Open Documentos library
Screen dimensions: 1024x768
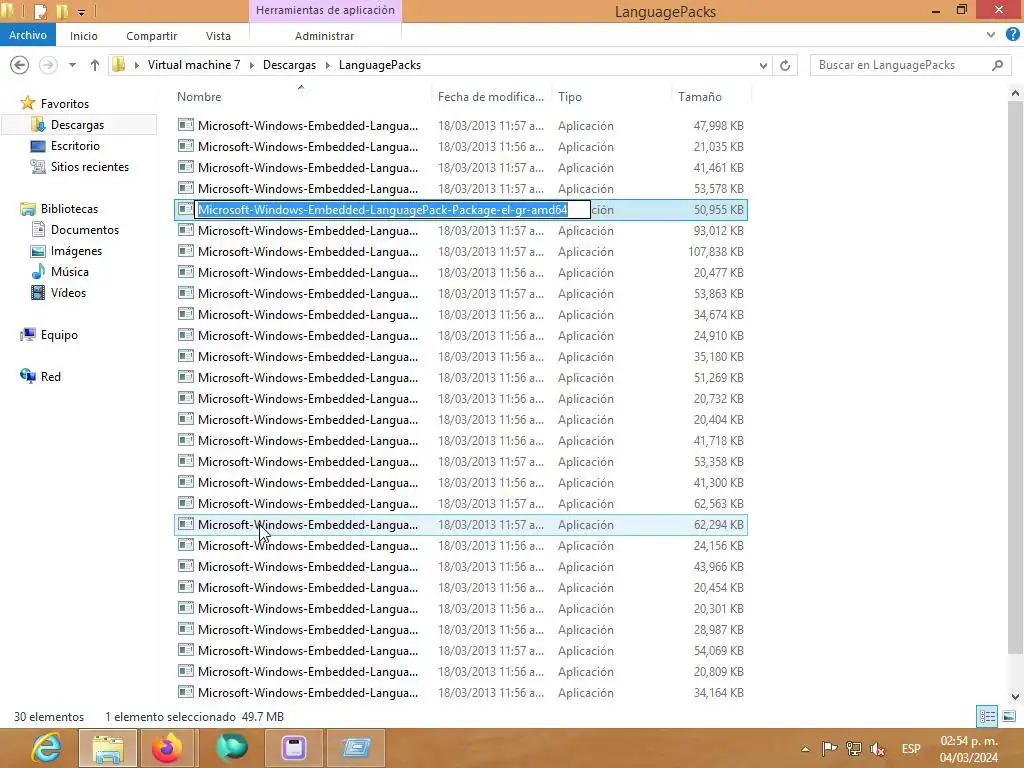[x=85, y=230]
